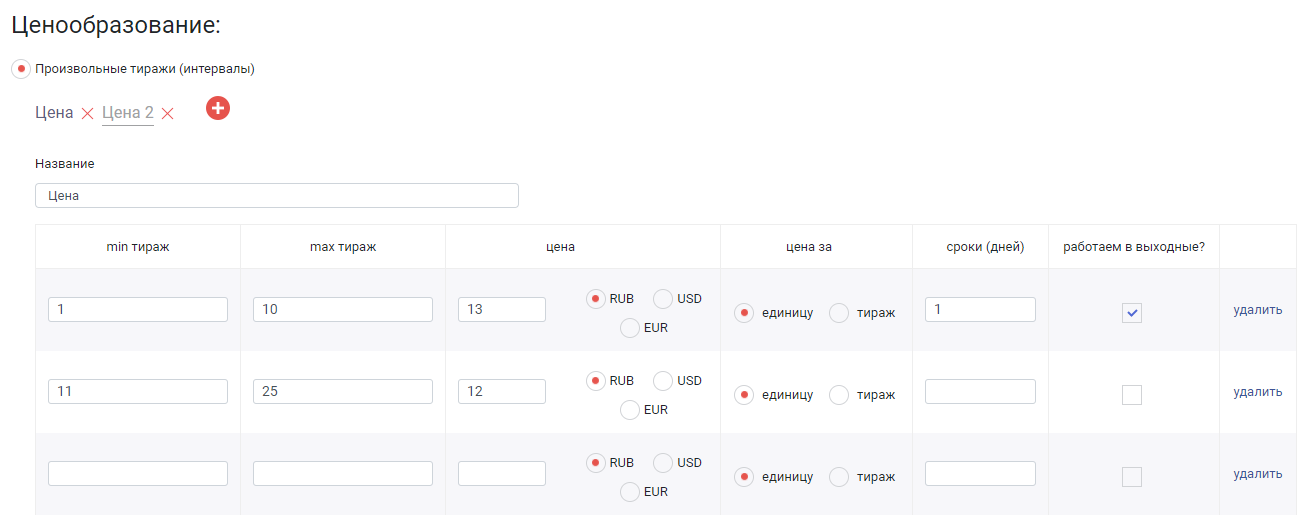Select USD in the empty last row

(663, 463)
